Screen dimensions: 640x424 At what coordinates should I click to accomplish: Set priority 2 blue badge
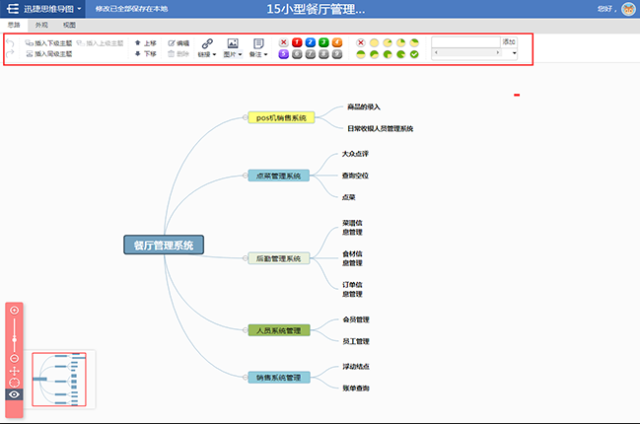(x=310, y=42)
